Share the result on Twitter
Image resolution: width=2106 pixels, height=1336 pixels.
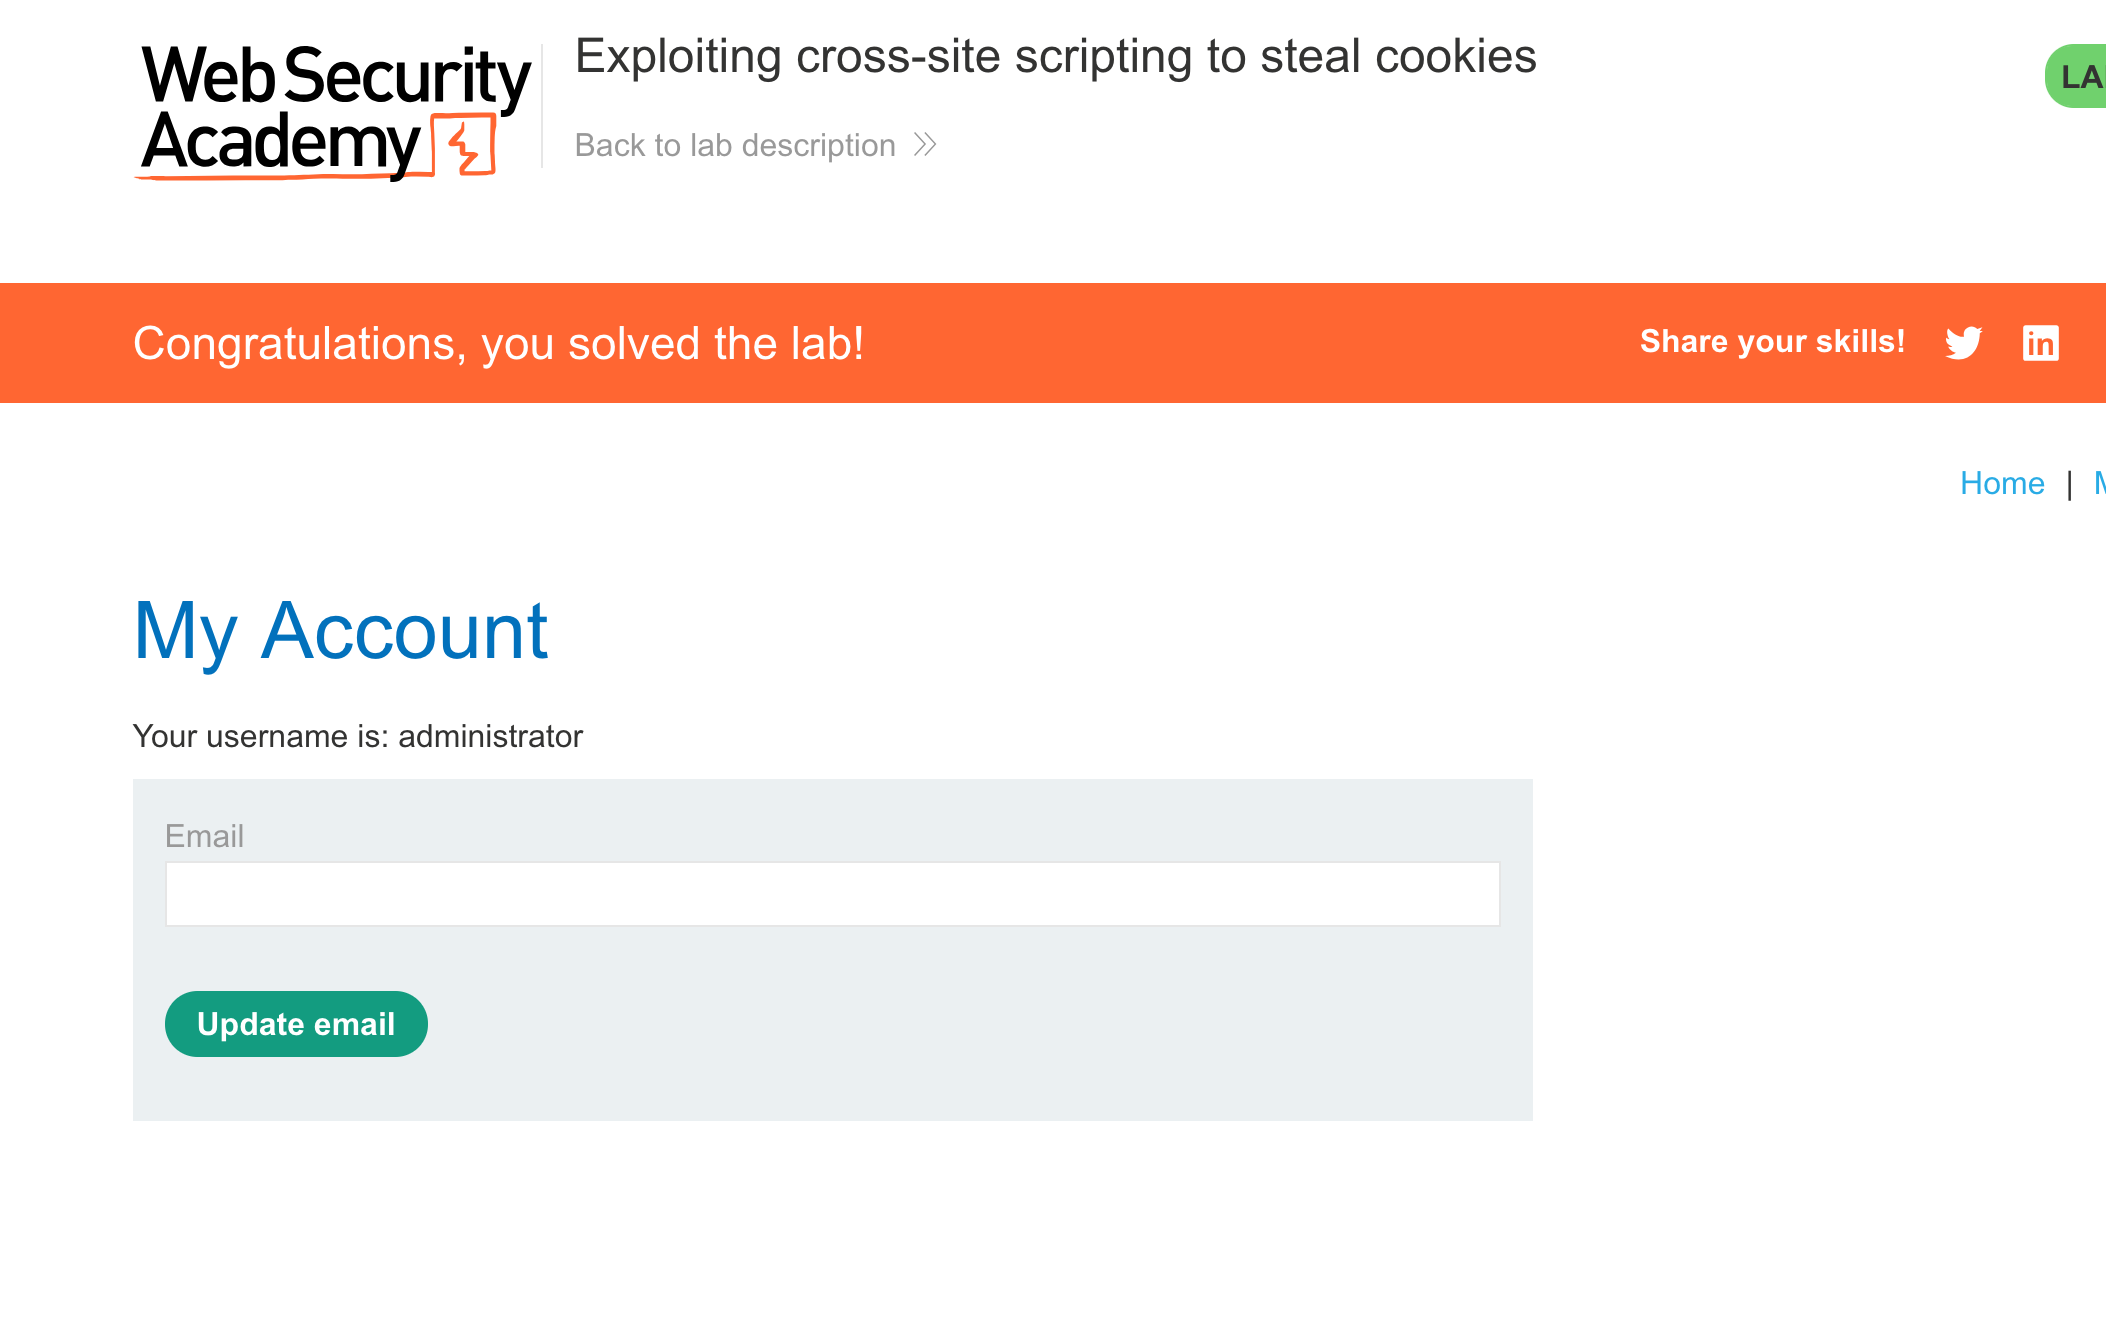click(1963, 343)
